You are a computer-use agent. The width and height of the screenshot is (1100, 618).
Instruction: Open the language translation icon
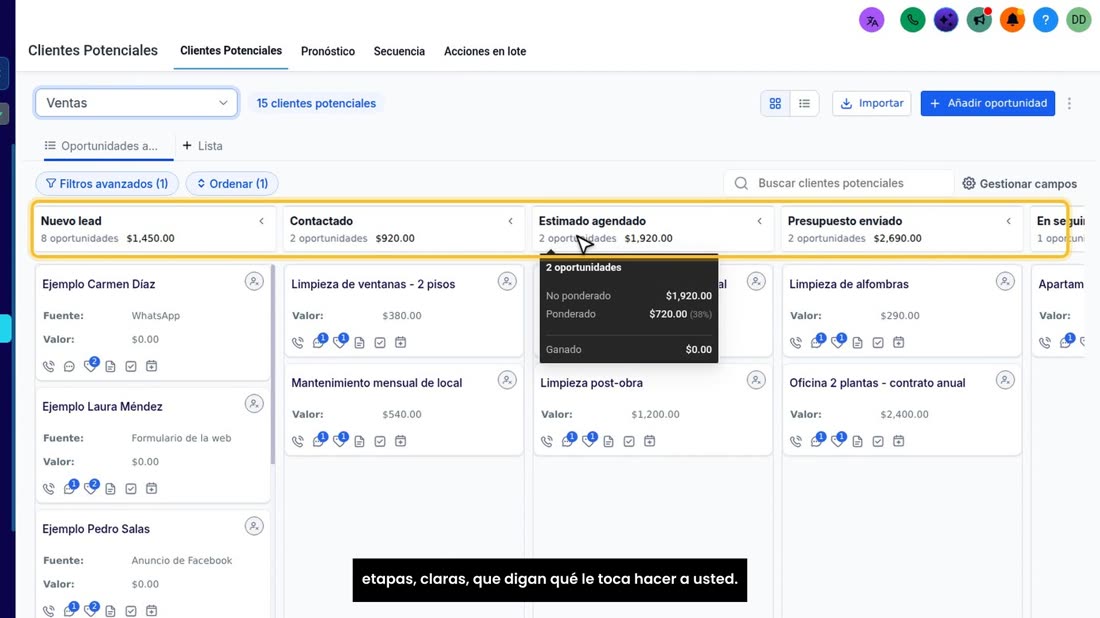(871, 20)
